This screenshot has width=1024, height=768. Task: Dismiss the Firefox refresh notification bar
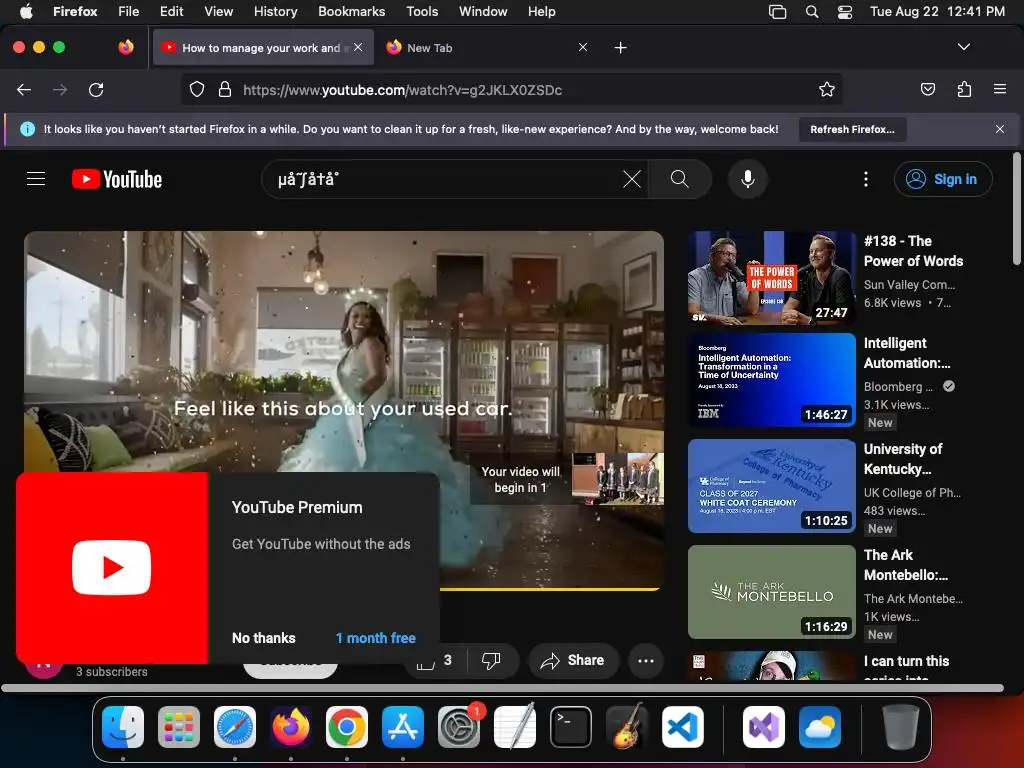(x=999, y=129)
